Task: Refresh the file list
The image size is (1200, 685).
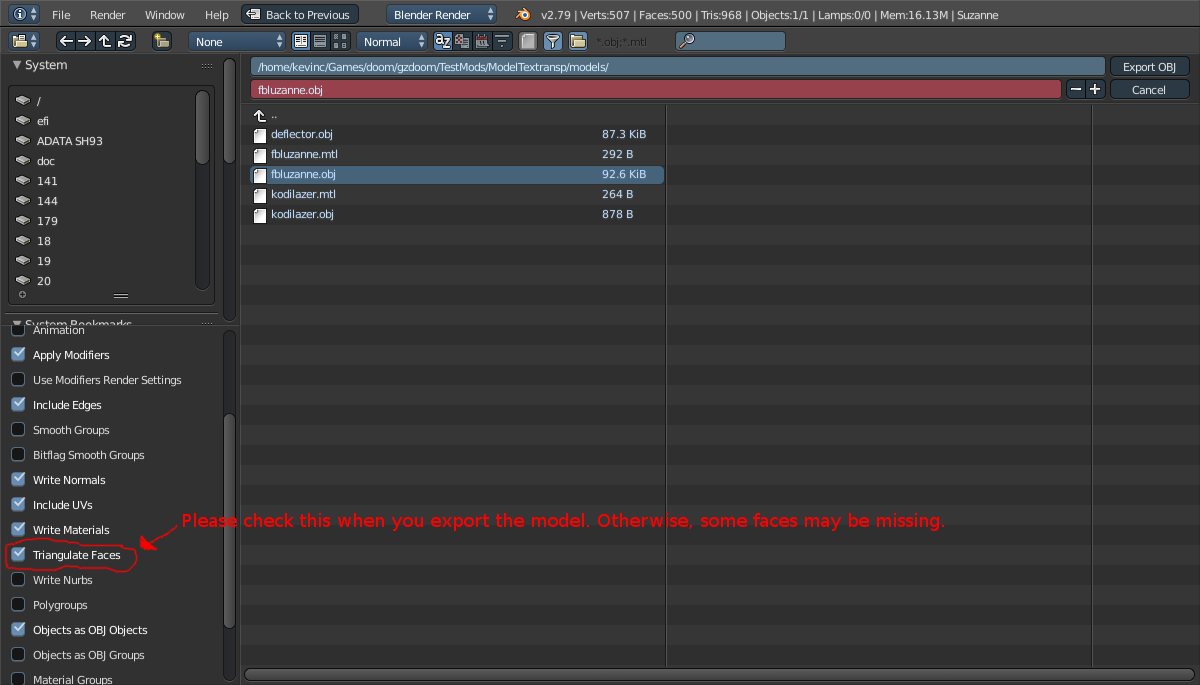Action: pyautogui.click(x=125, y=41)
